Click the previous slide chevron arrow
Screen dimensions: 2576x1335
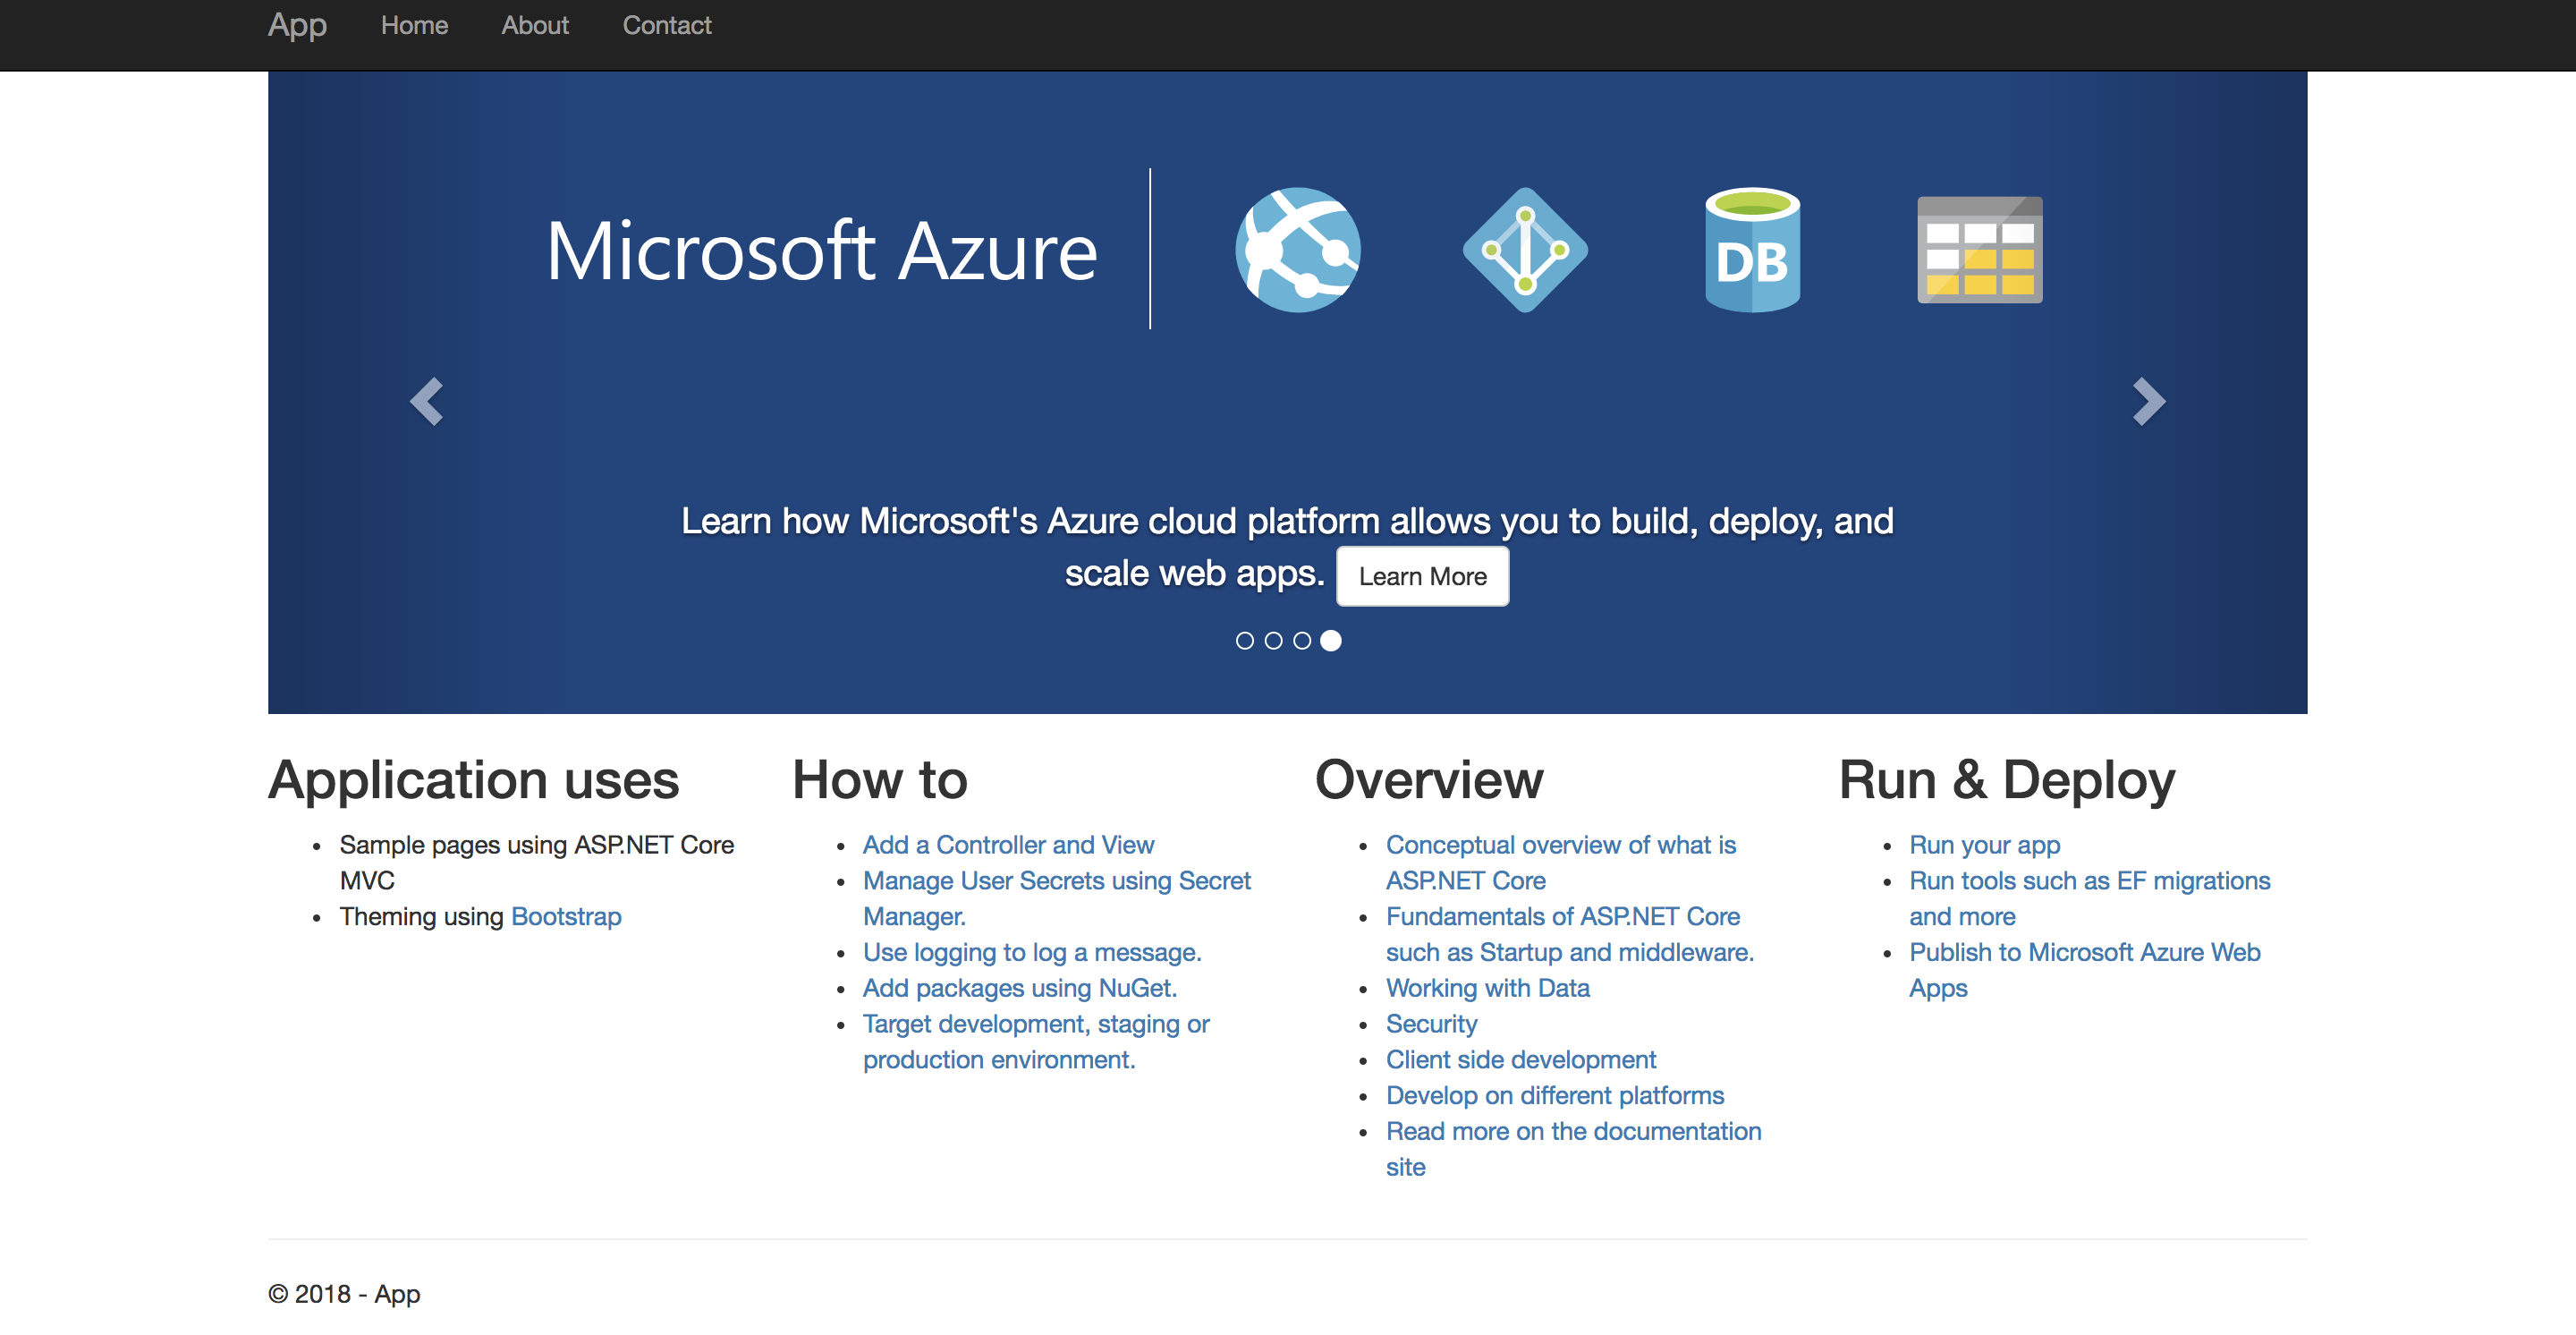coord(427,402)
